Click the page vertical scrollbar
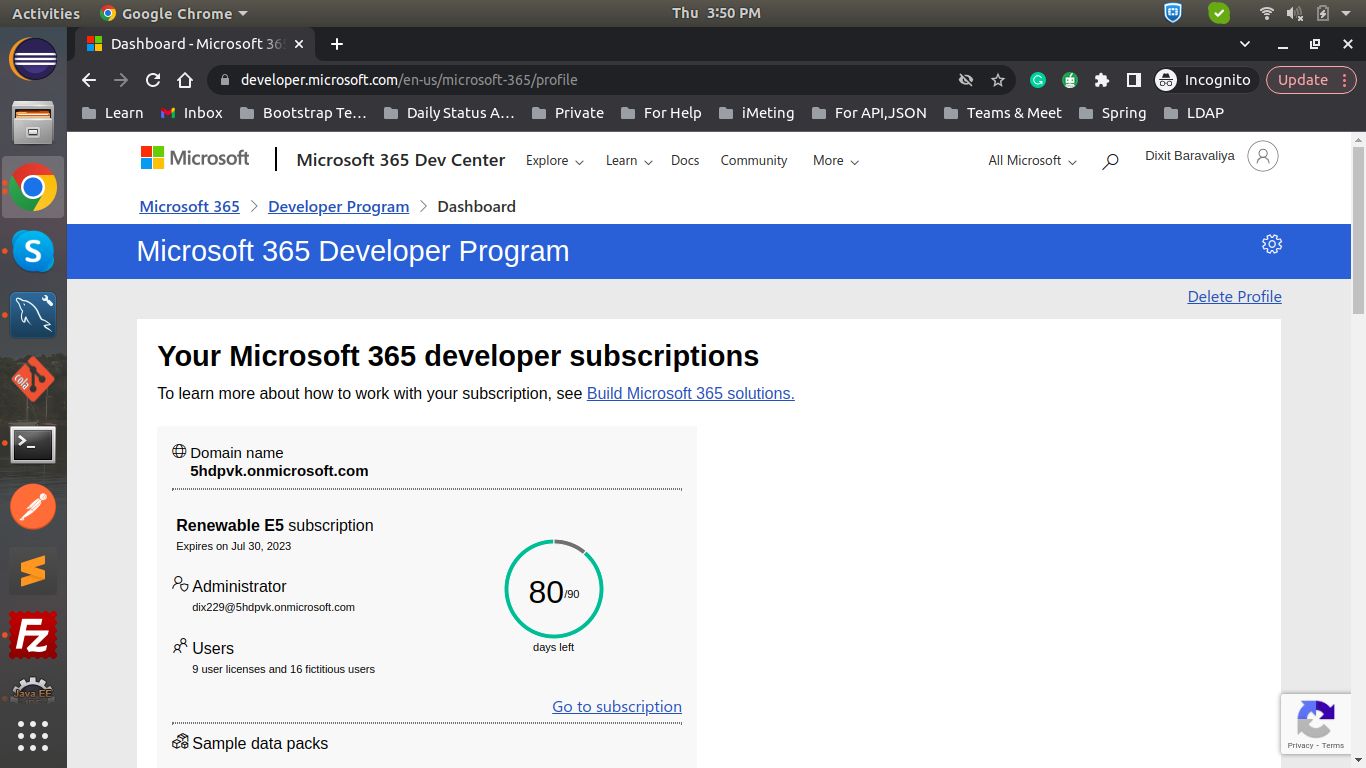The height and width of the screenshot is (768, 1366). coord(1358,230)
